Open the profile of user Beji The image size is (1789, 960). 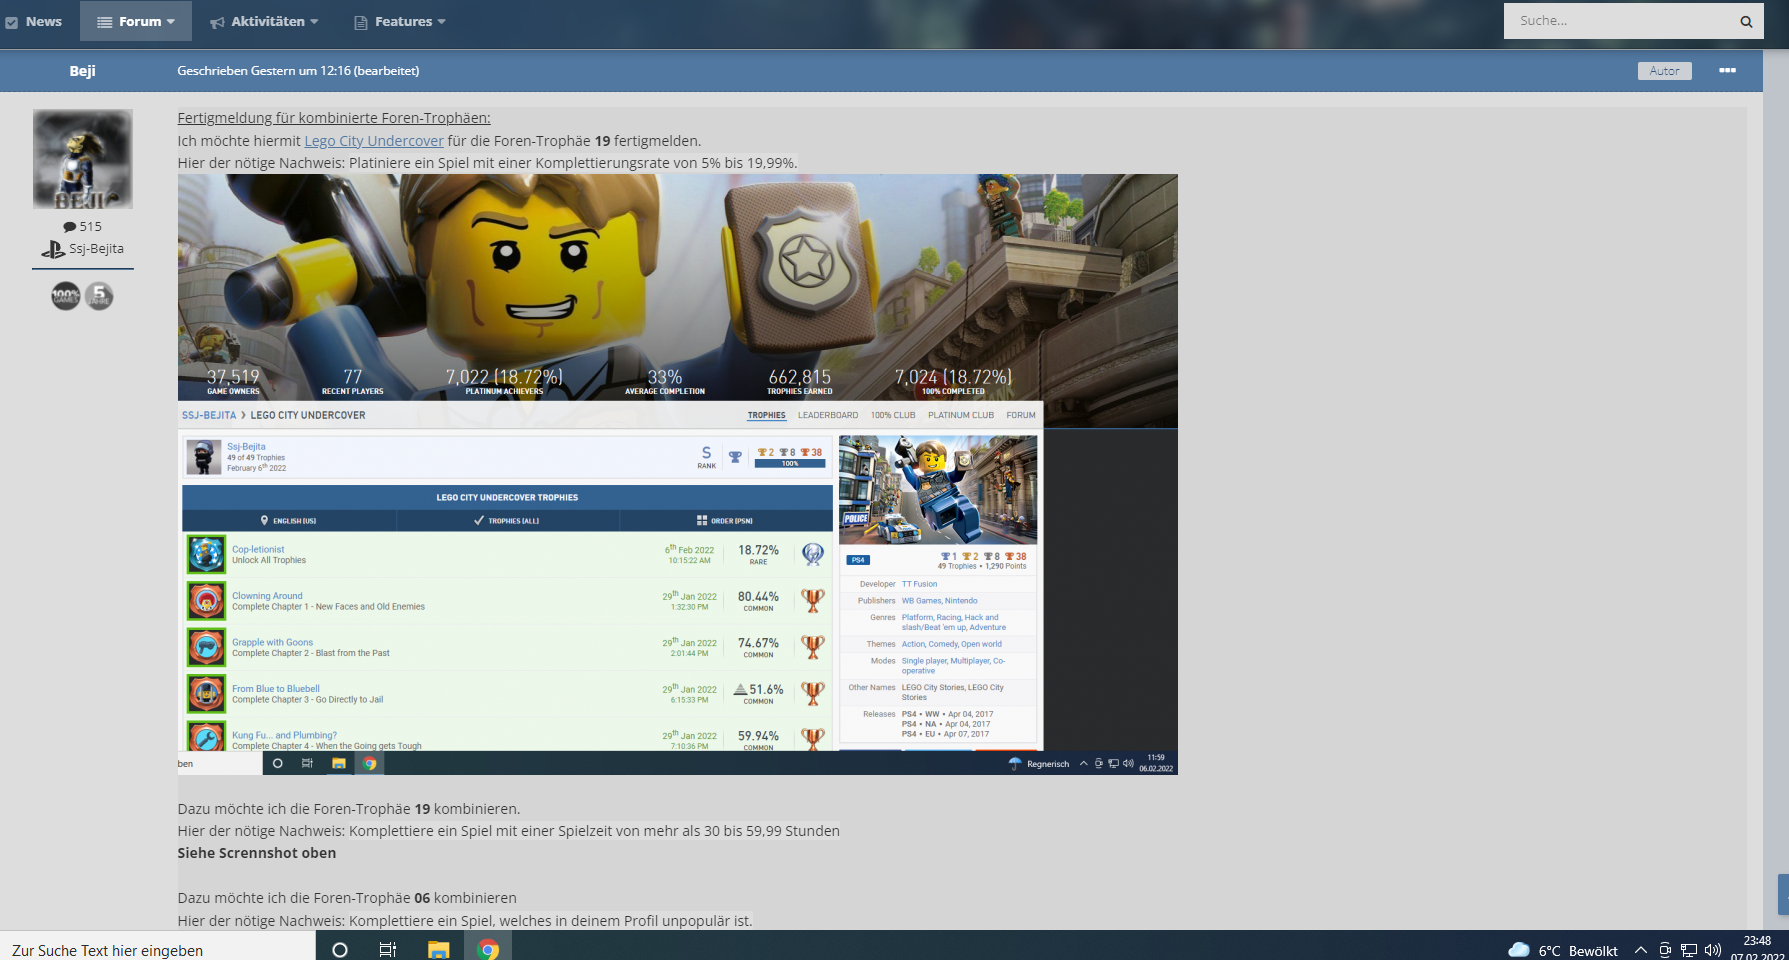point(83,71)
